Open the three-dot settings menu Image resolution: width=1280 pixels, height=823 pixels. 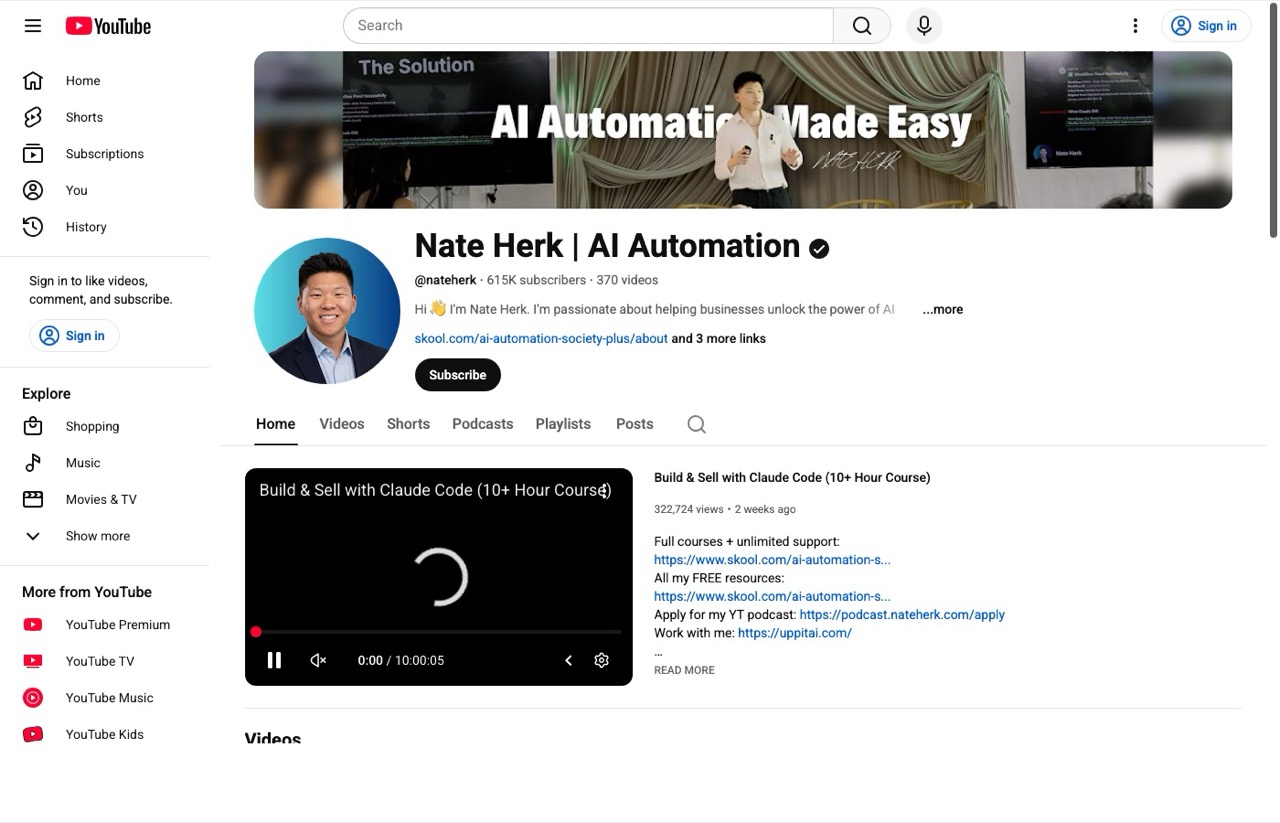tap(1135, 26)
